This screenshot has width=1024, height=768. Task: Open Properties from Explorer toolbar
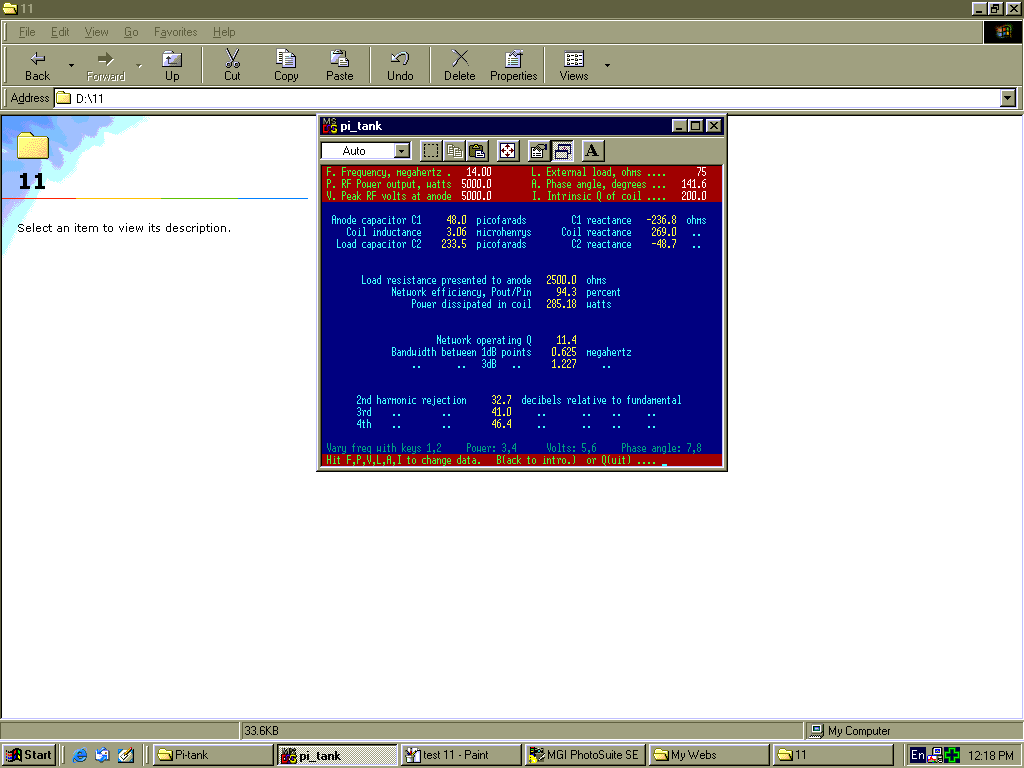513,65
